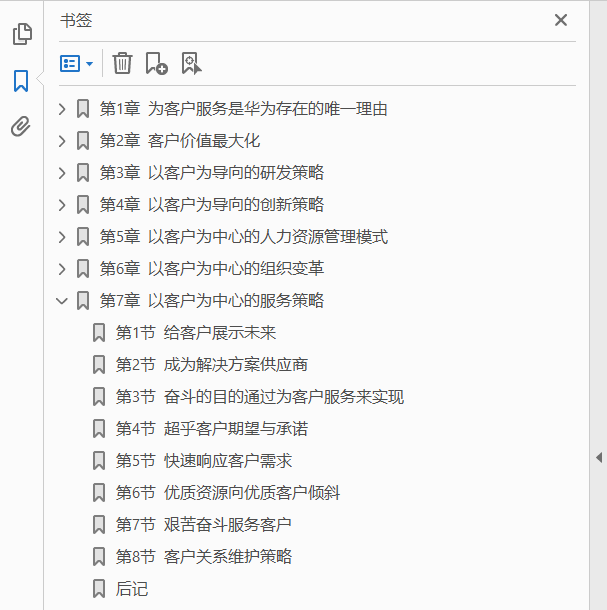Open 第4节 超乎客户期望与承诺

pyautogui.click(x=212, y=429)
